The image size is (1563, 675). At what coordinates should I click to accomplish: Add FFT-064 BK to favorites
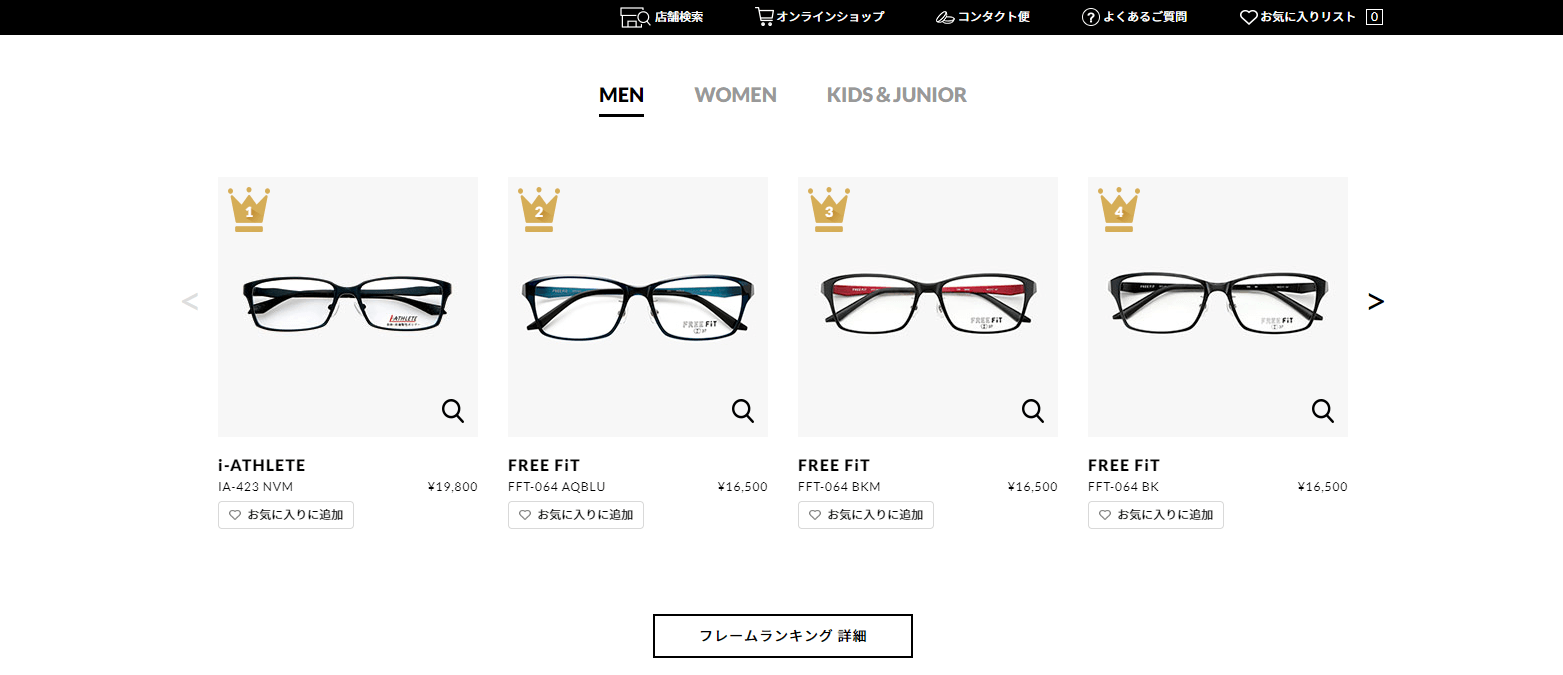pyautogui.click(x=1156, y=515)
